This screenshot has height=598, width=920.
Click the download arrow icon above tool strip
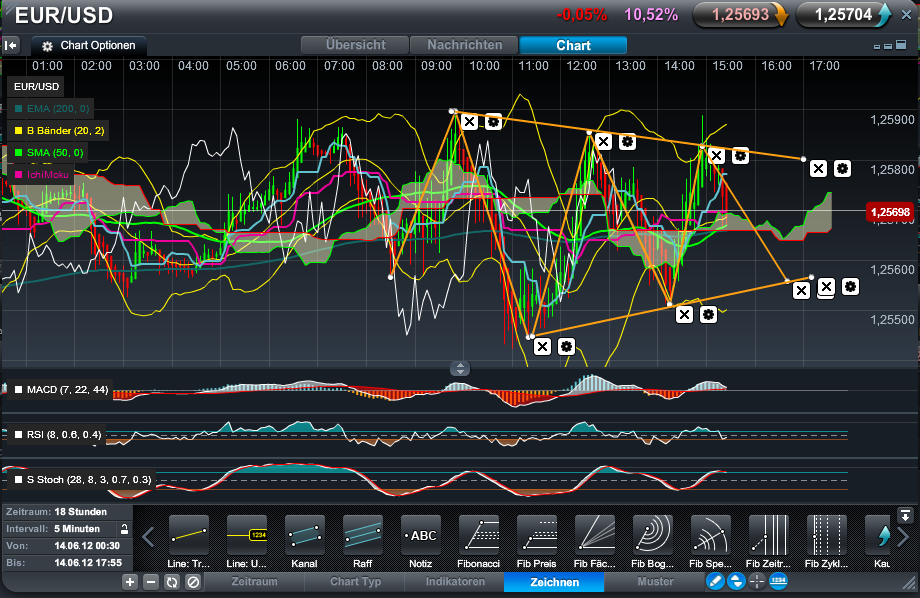[x=905, y=516]
